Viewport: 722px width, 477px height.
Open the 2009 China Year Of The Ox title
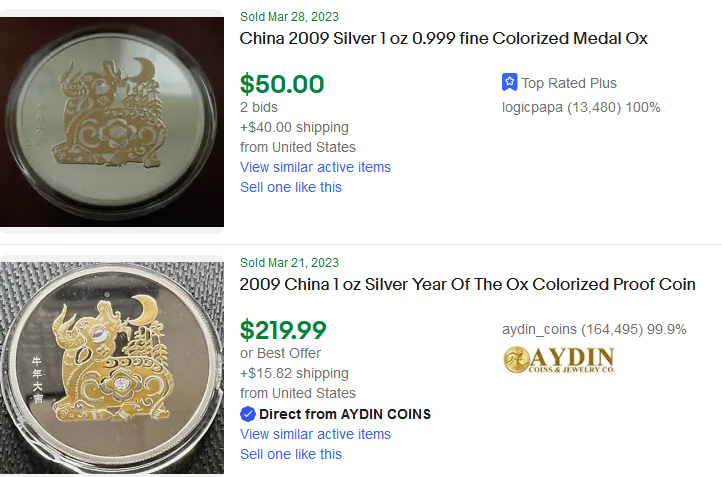point(467,284)
